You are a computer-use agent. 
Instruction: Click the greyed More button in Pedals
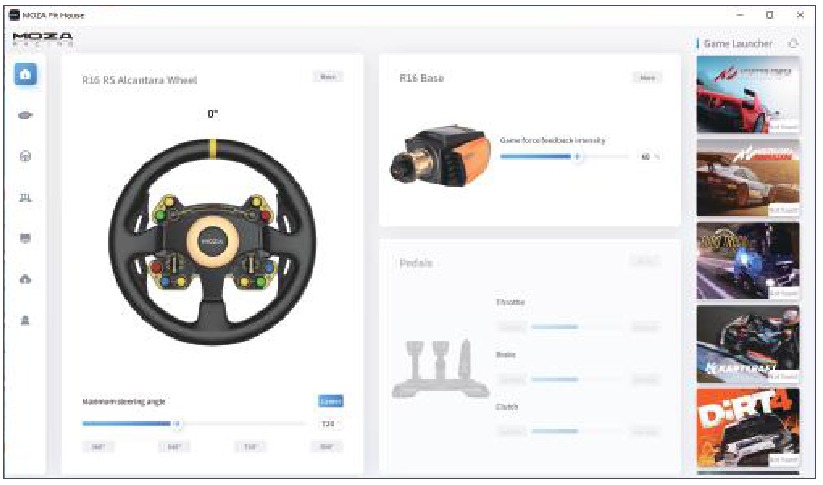pos(645,261)
